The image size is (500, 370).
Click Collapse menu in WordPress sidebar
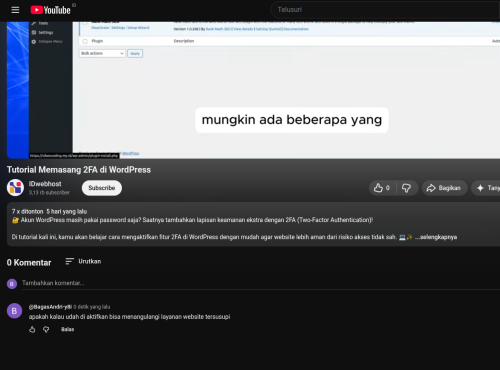coord(47,42)
